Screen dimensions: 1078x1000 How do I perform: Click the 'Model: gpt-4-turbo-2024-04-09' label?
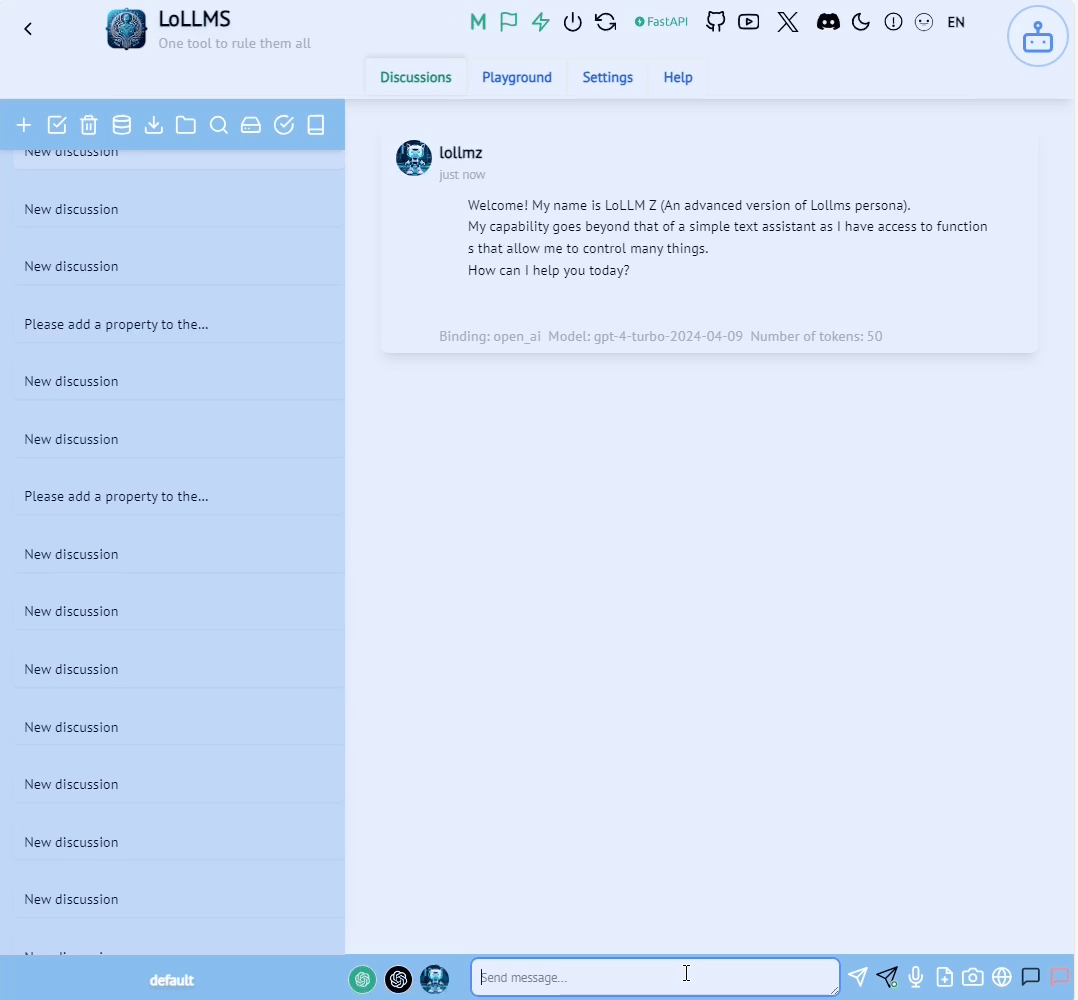point(645,336)
